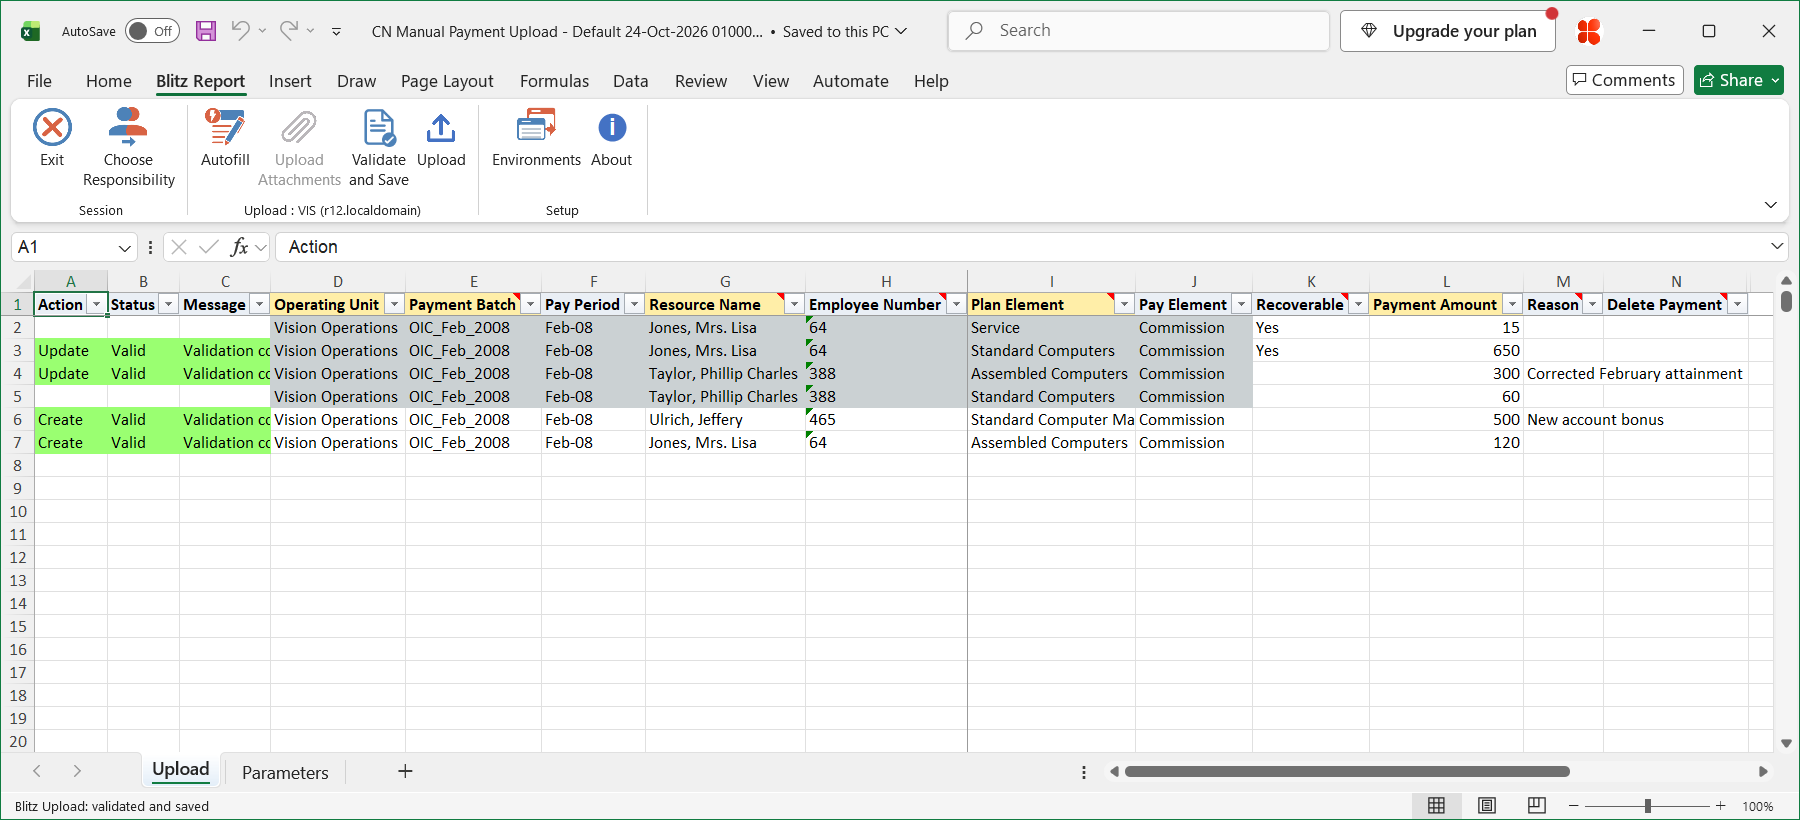Adjust the zoom slider handle
1800x820 pixels.
click(1647, 806)
